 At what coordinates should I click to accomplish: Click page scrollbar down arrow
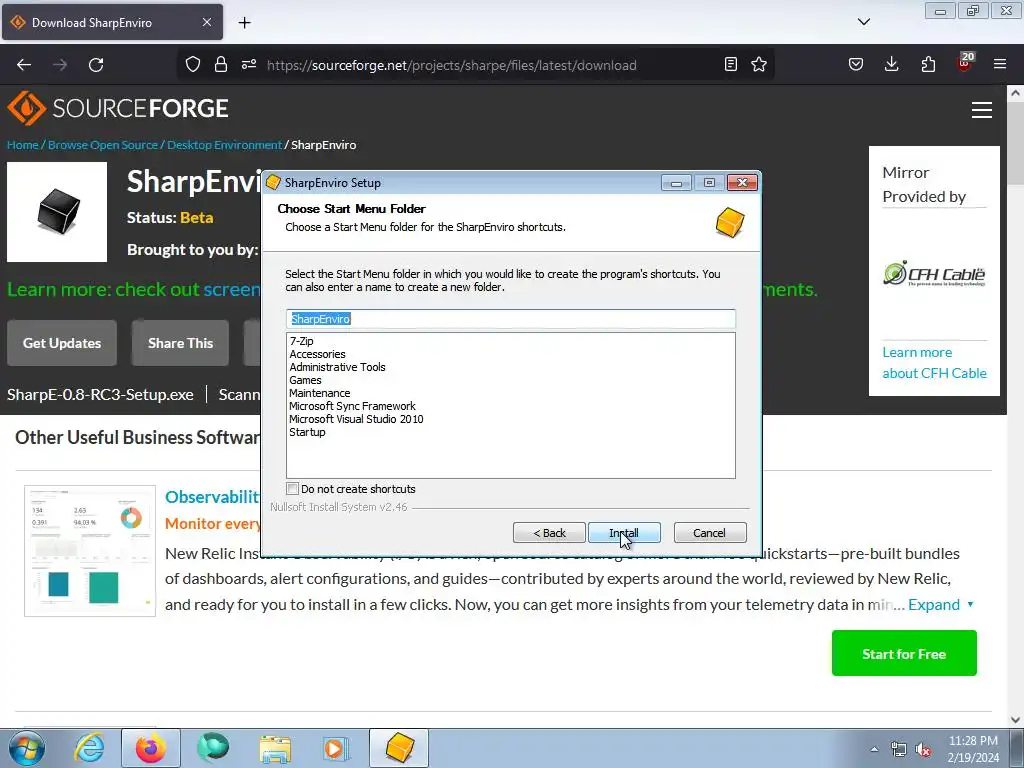1015,720
